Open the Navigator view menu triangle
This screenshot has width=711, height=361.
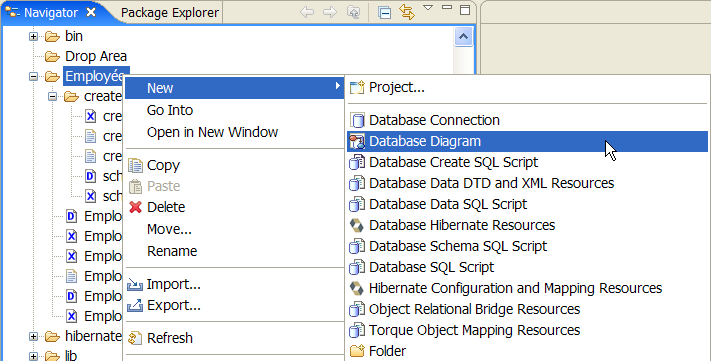428,8
